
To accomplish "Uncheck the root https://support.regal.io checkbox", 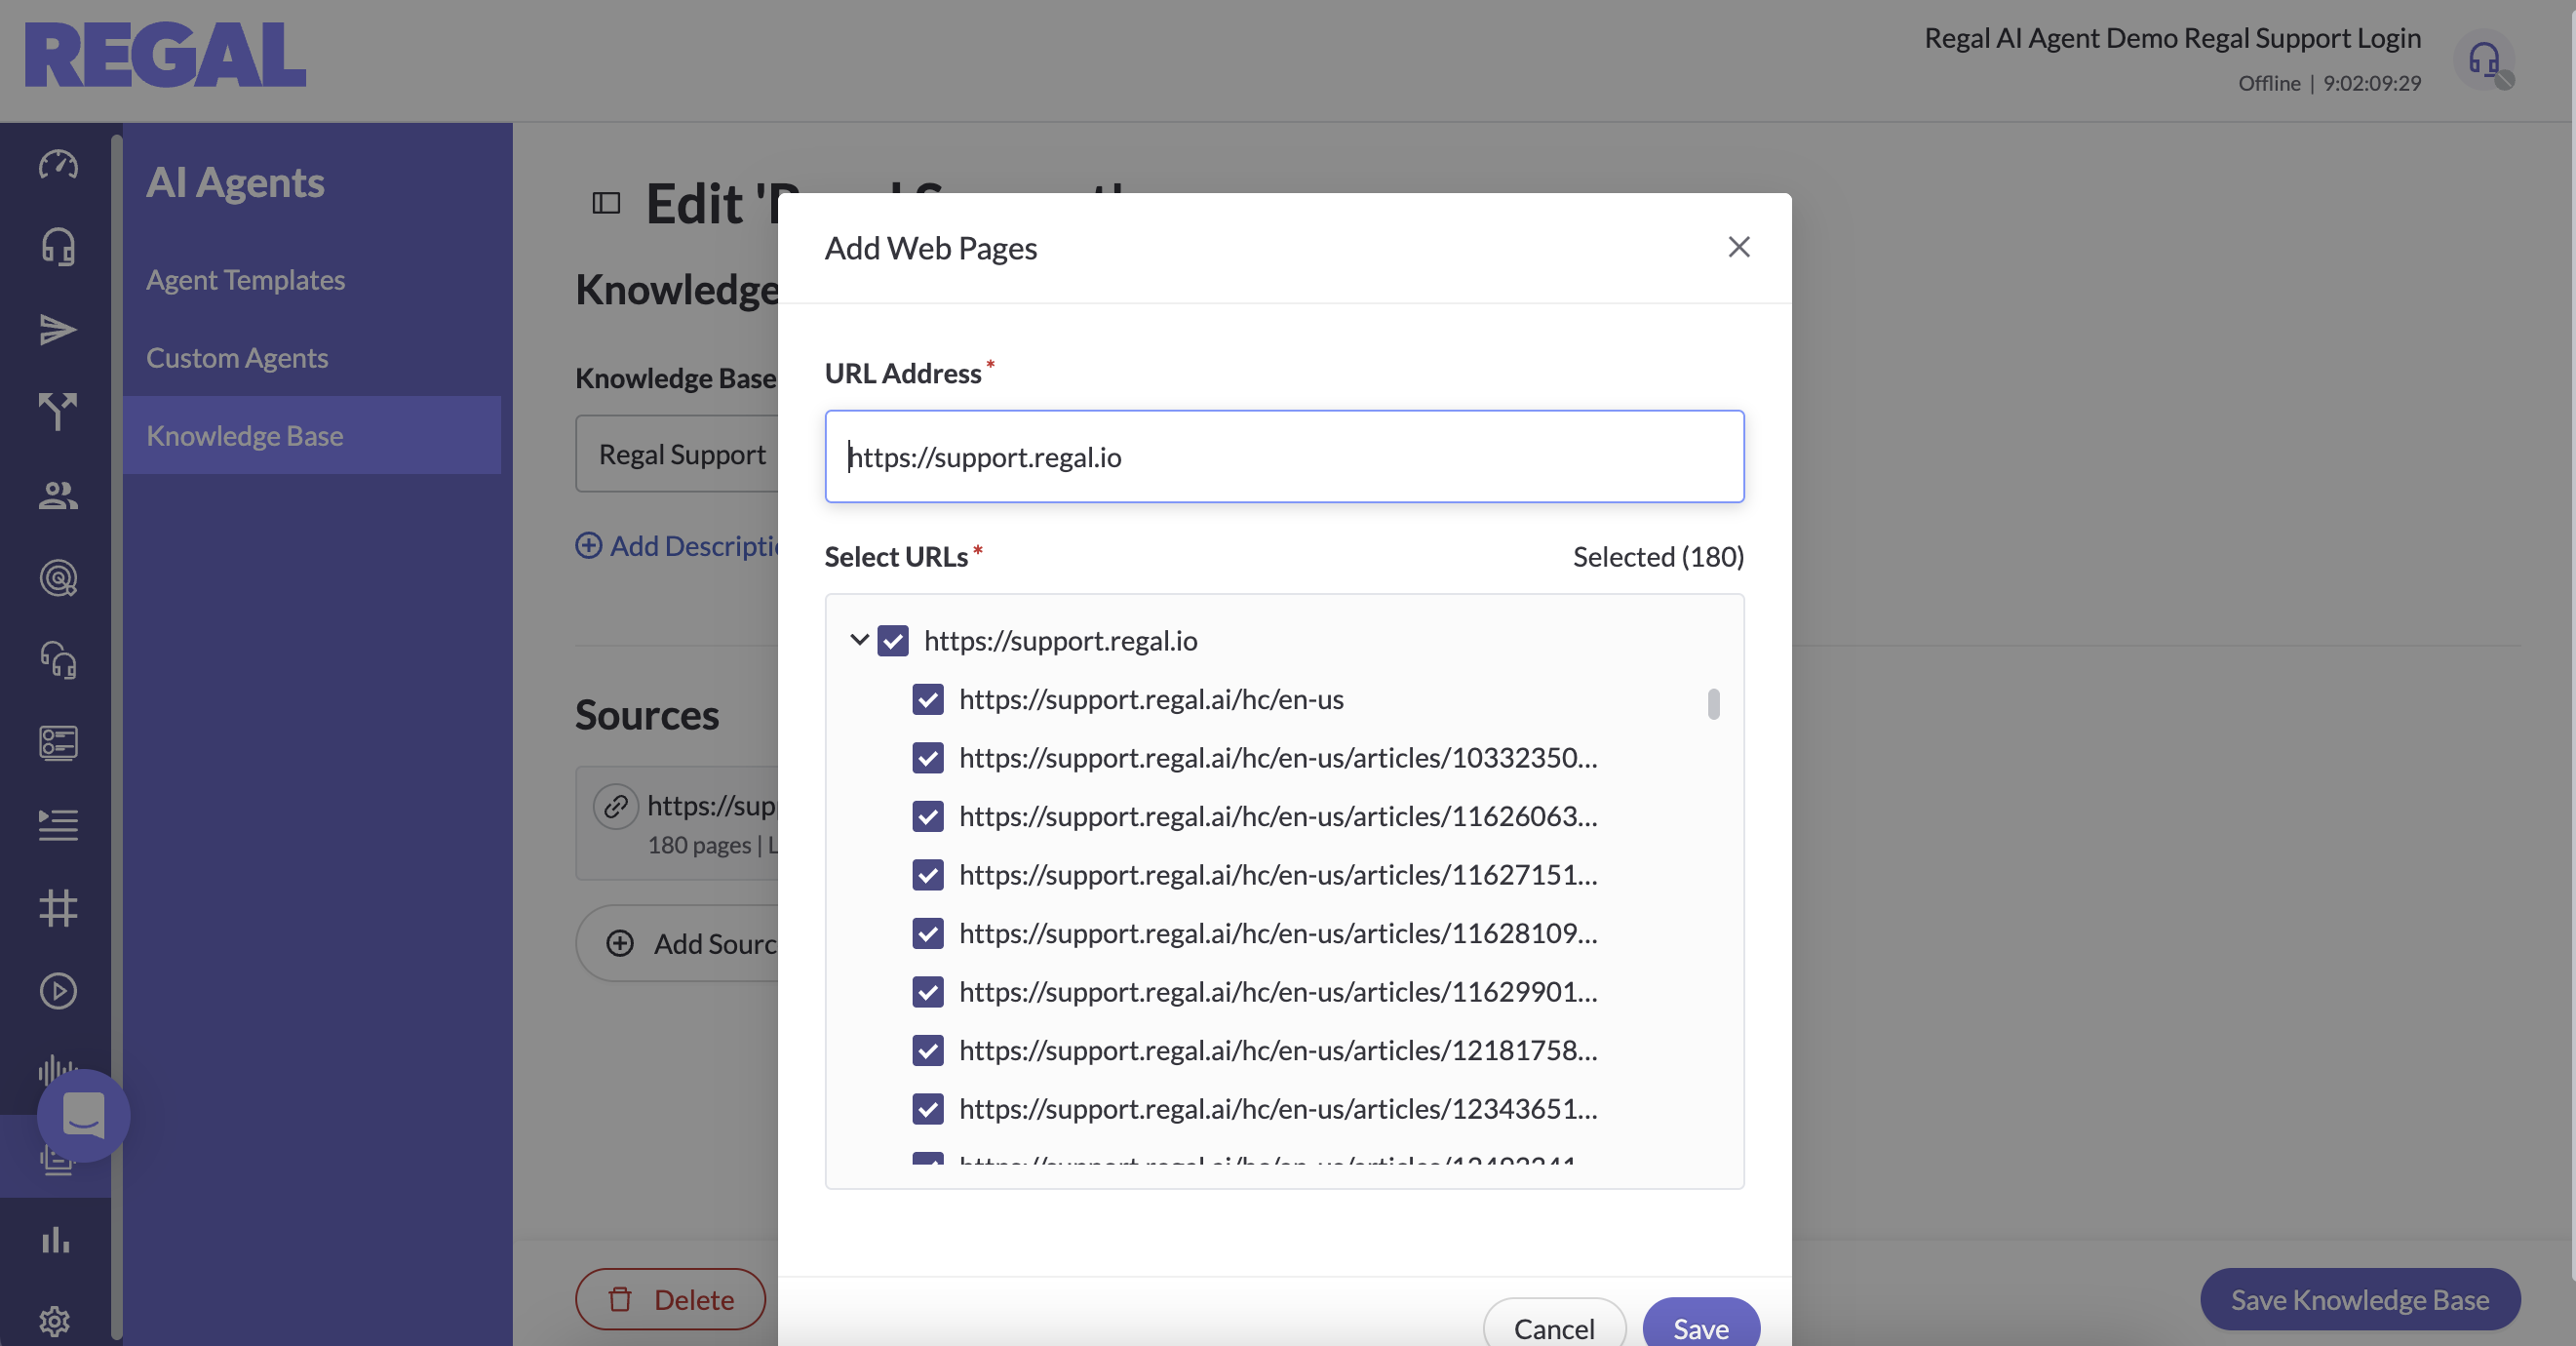I will (893, 640).
